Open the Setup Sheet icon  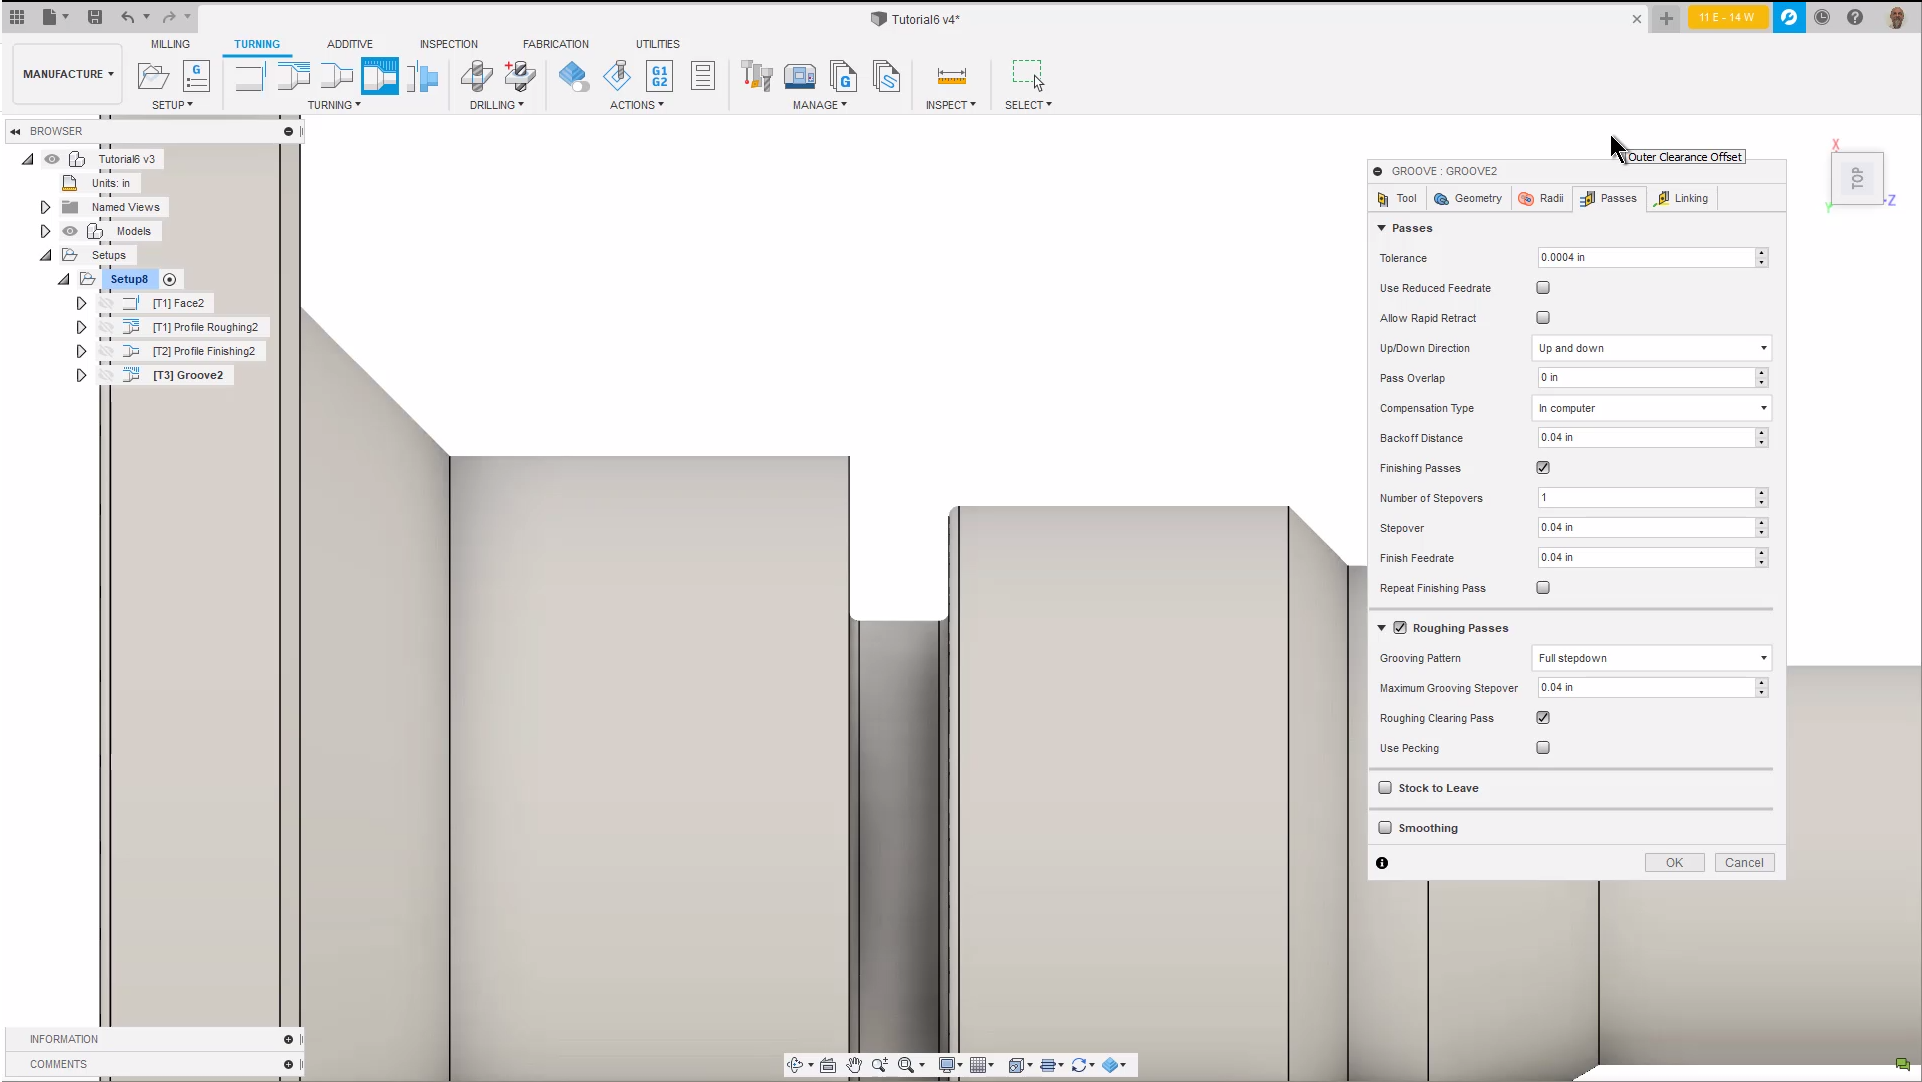point(703,76)
